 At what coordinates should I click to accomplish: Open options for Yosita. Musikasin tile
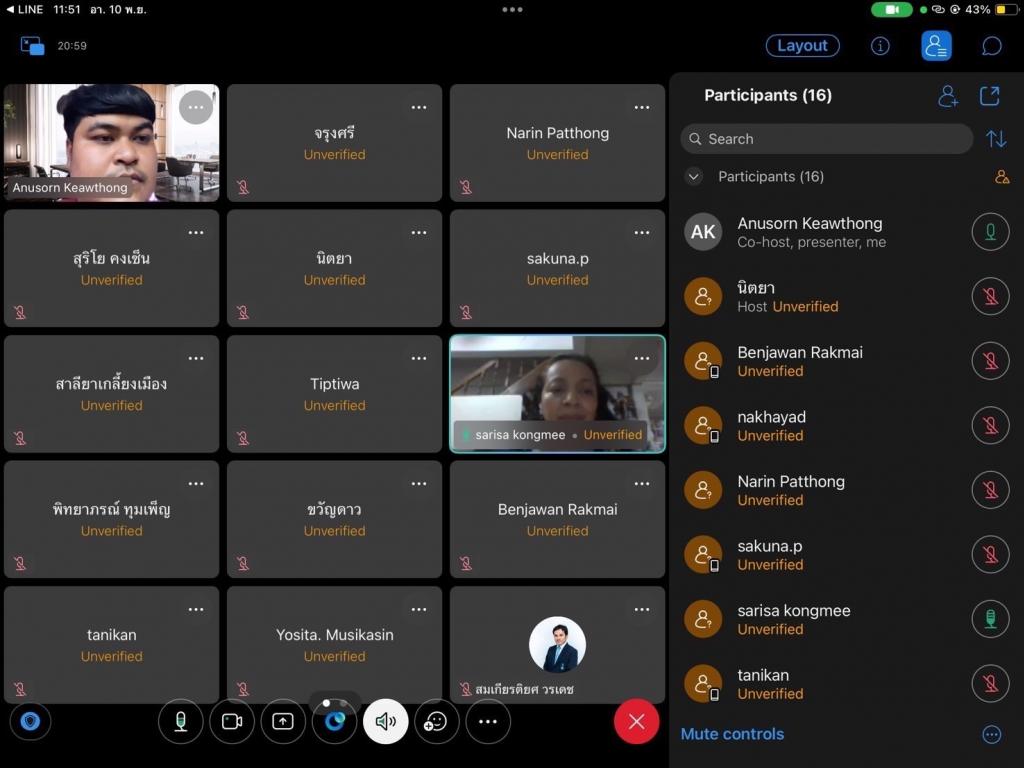pyautogui.click(x=419, y=609)
